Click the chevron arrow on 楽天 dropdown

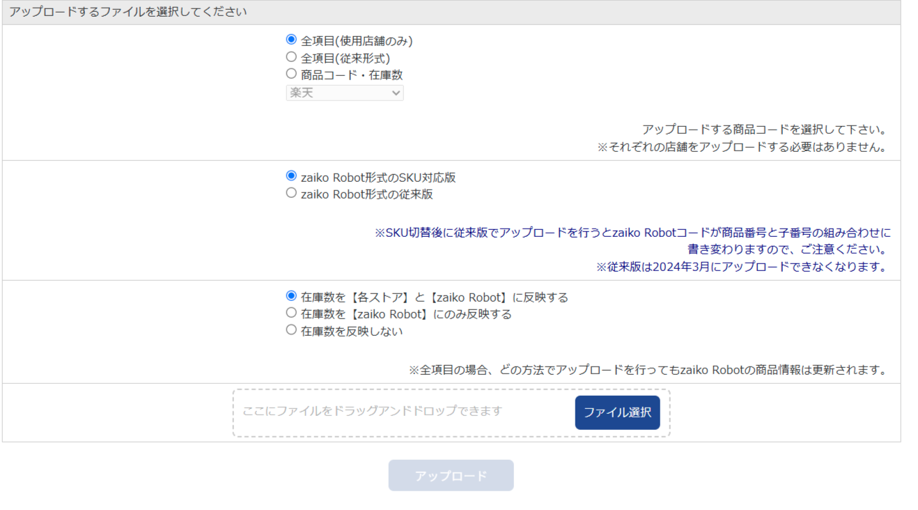pyautogui.click(x=396, y=93)
